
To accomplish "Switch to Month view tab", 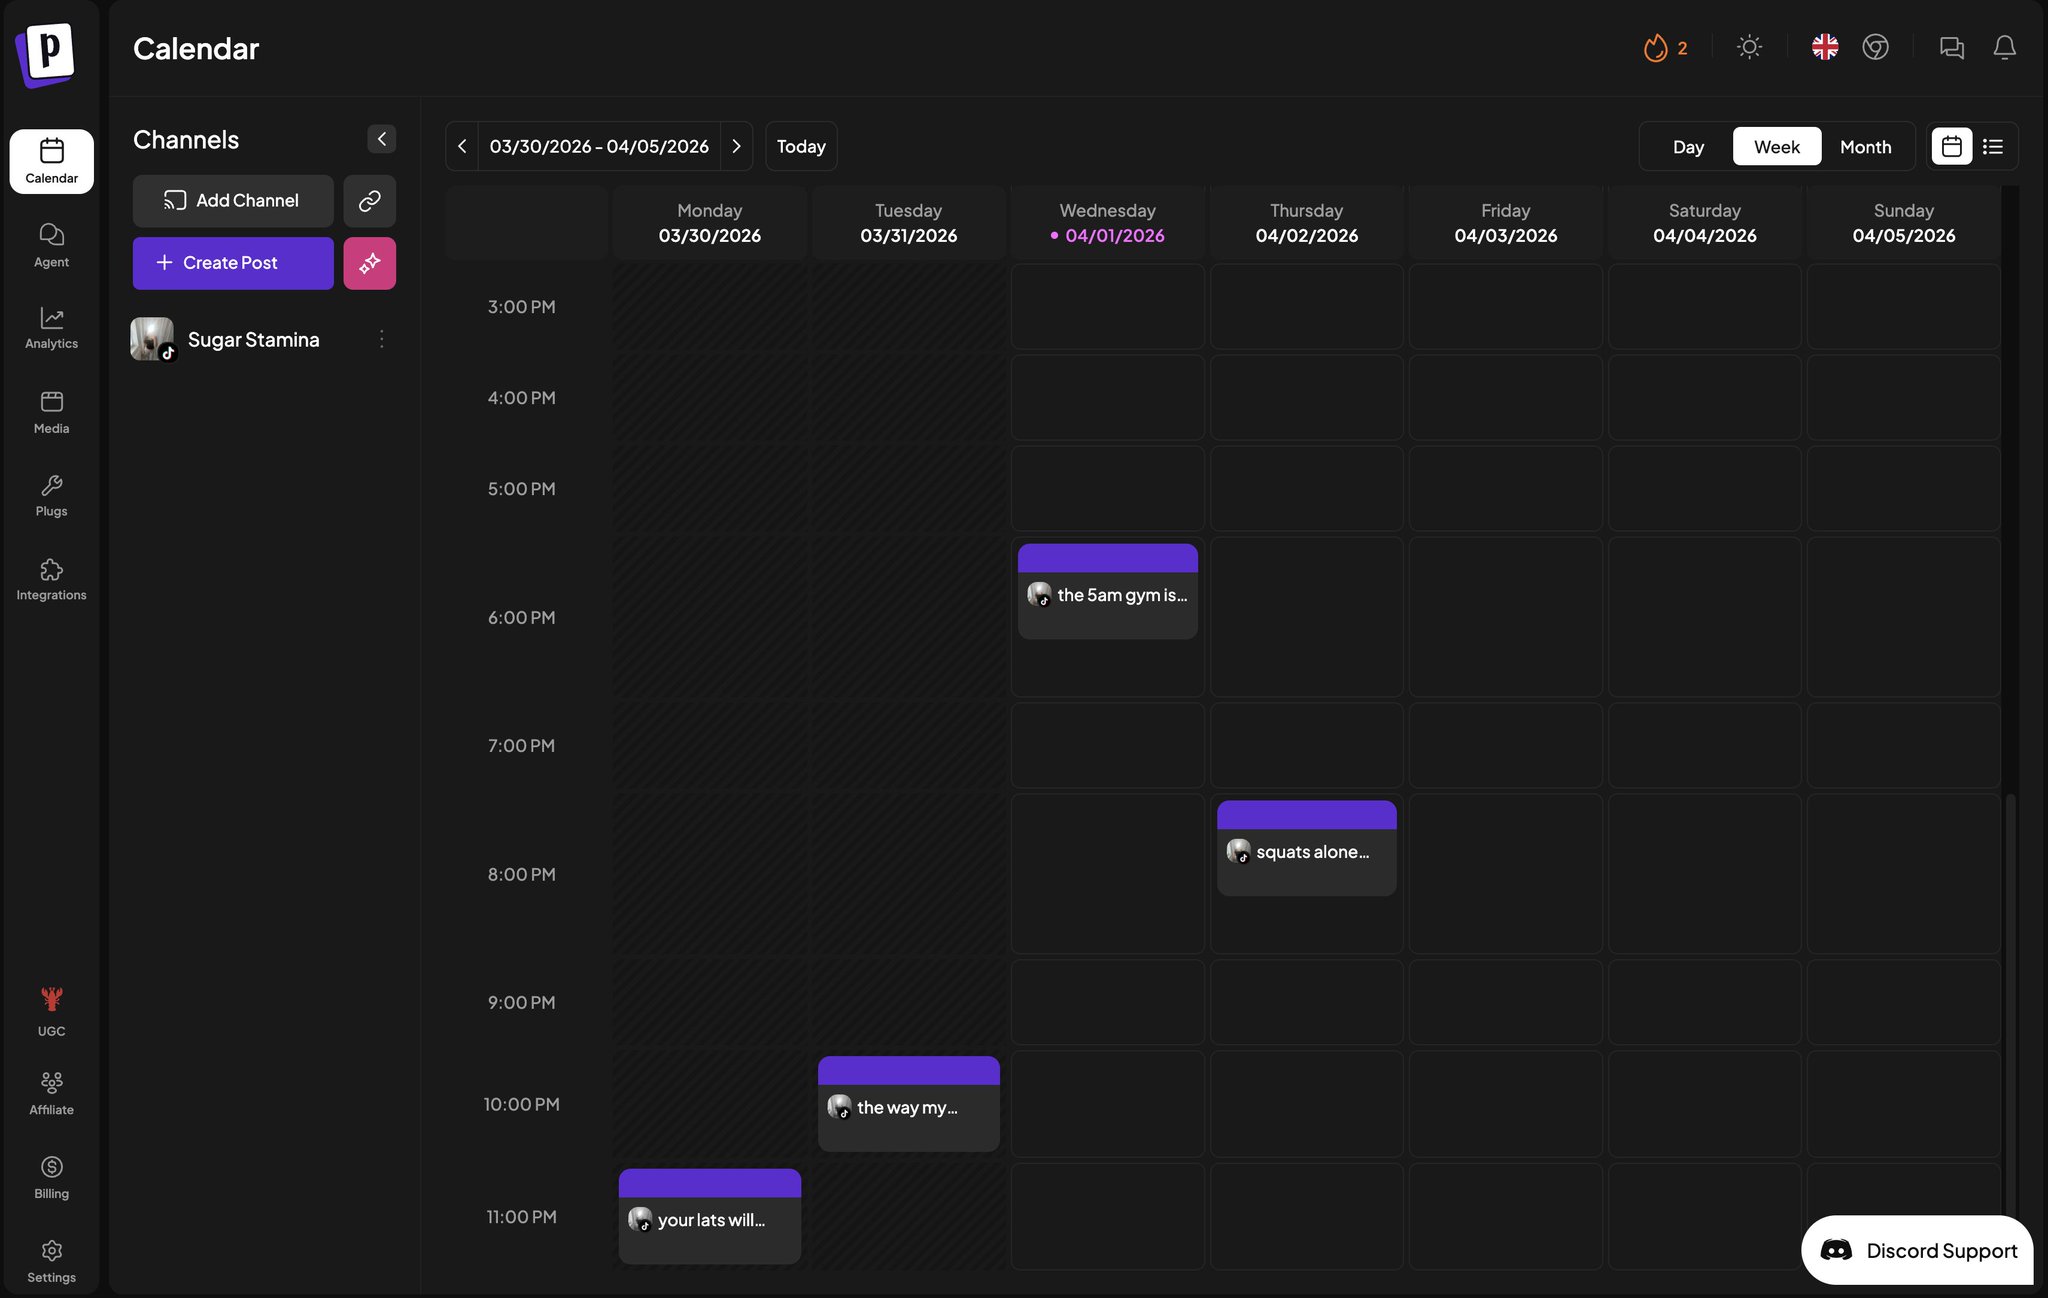I will [x=1865, y=147].
